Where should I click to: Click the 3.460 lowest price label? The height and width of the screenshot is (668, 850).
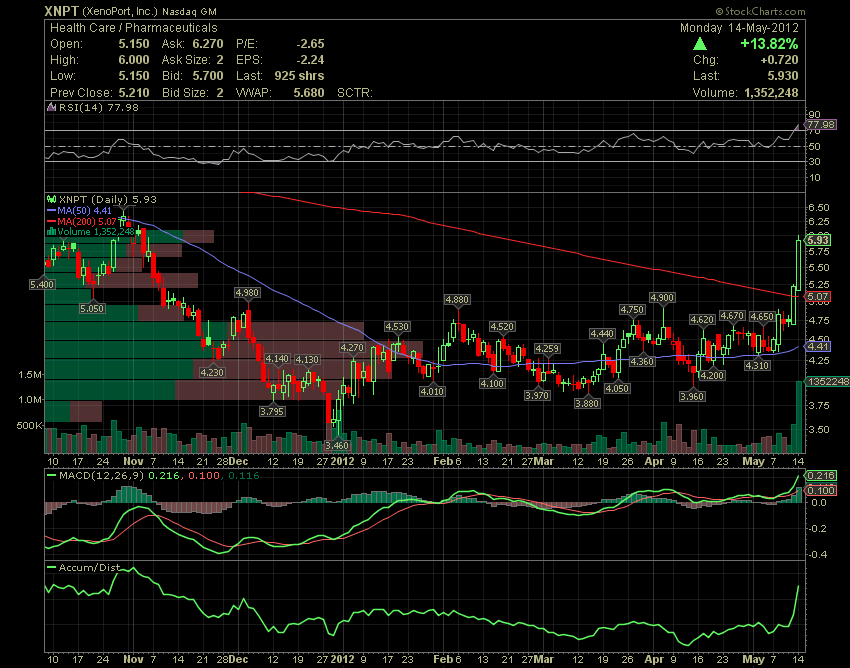(337, 445)
